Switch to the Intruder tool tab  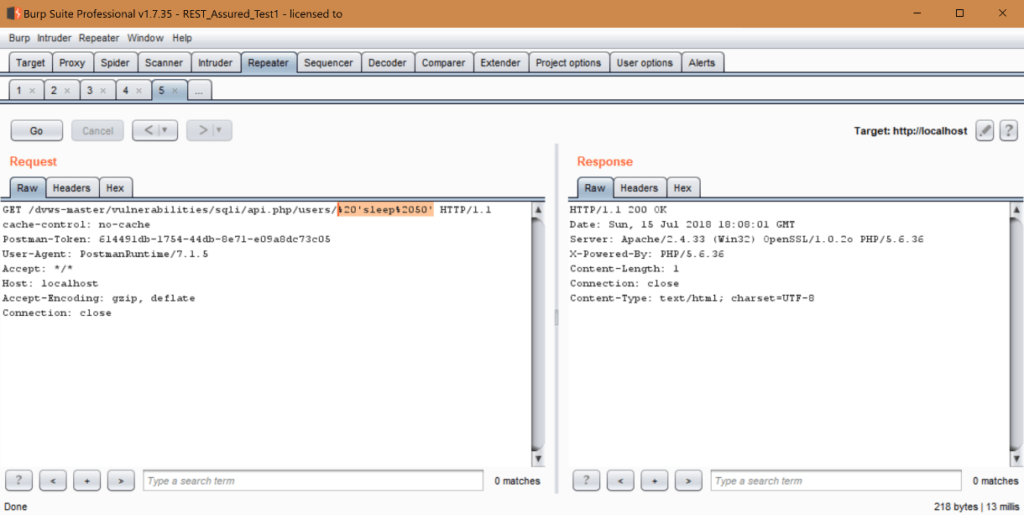coord(215,62)
